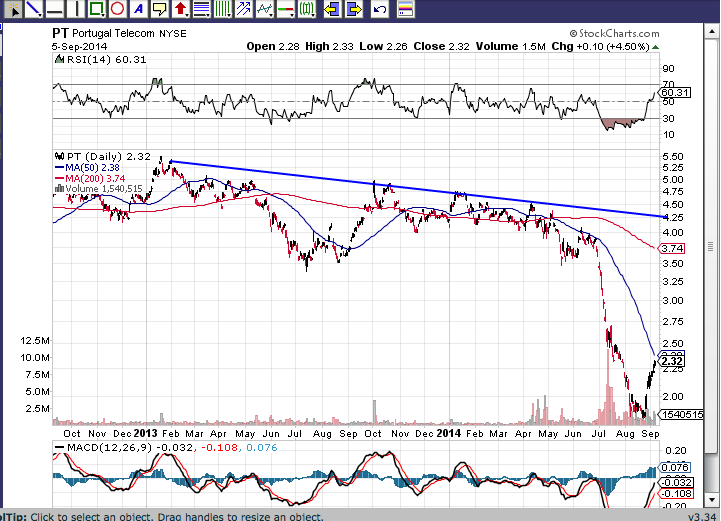Bring object forward with right yellow arrow

click(x=353, y=9)
